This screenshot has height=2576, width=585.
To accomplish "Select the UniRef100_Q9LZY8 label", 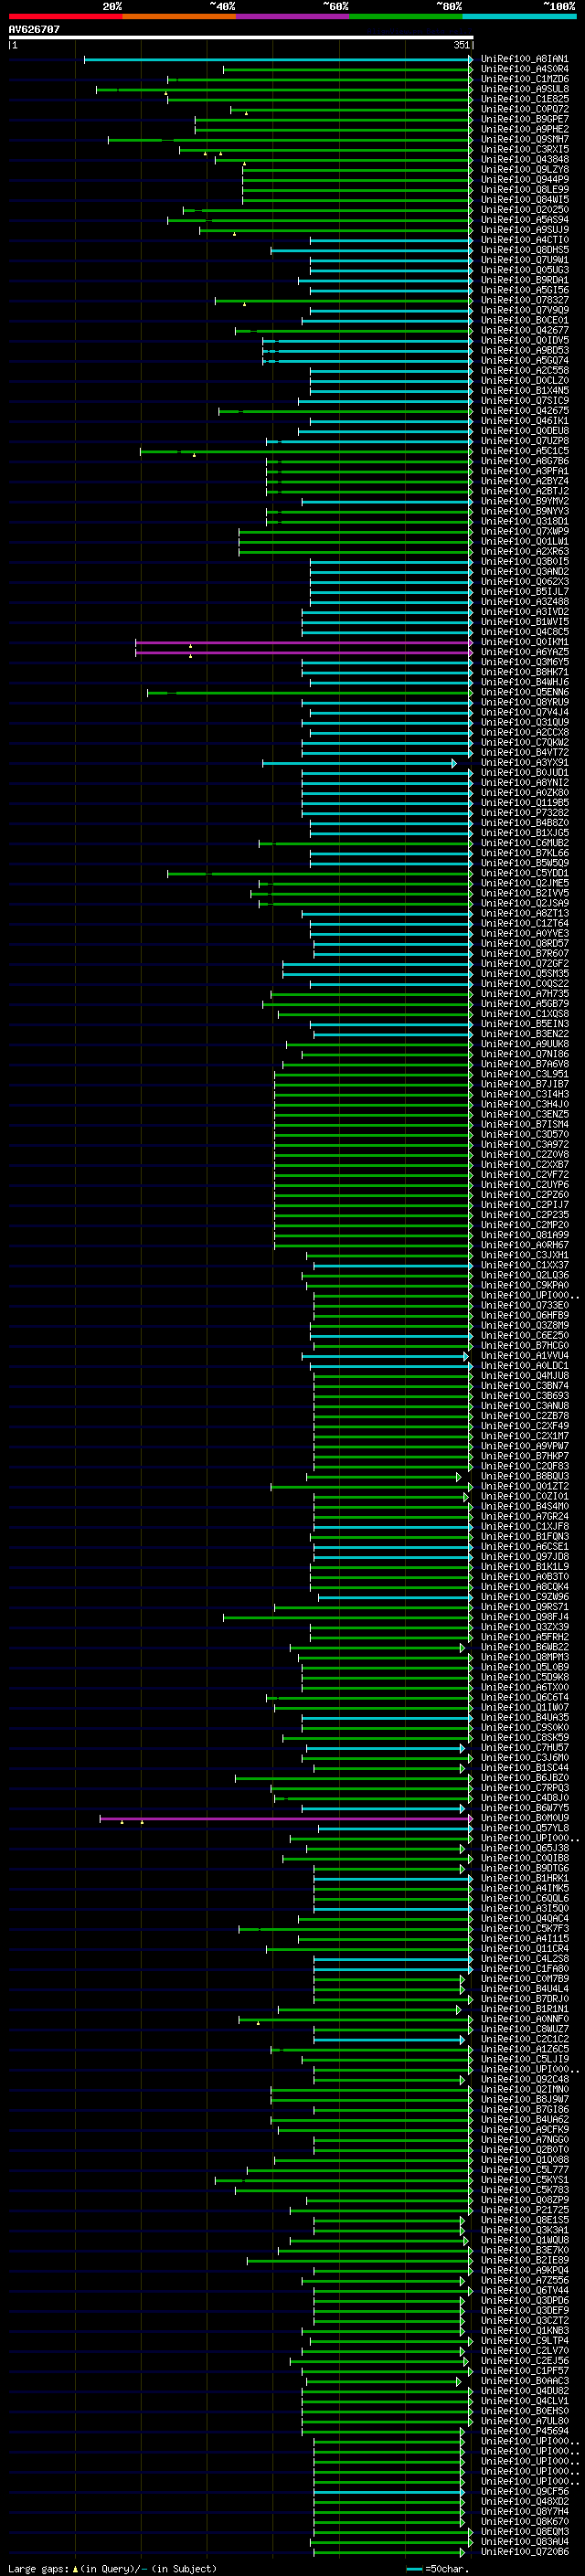I will click(524, 169).
